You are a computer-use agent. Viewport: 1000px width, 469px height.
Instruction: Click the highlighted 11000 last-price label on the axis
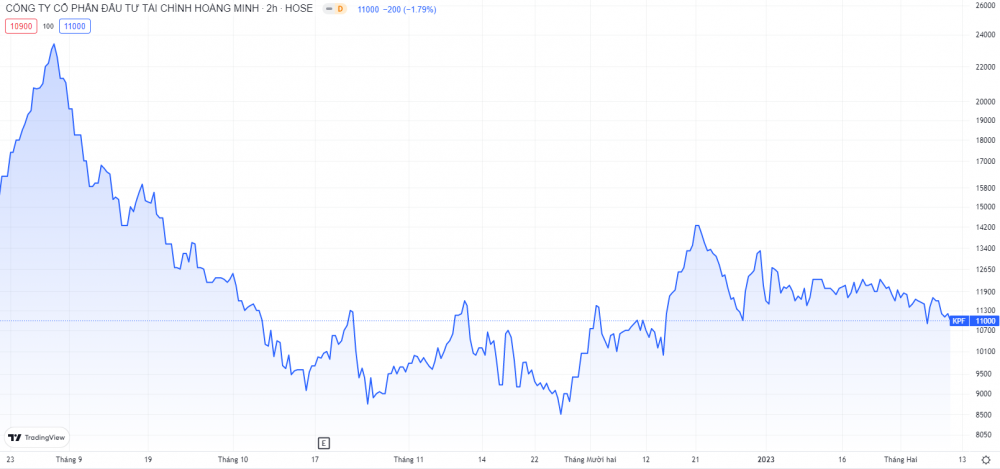click(x=984, y=321)
